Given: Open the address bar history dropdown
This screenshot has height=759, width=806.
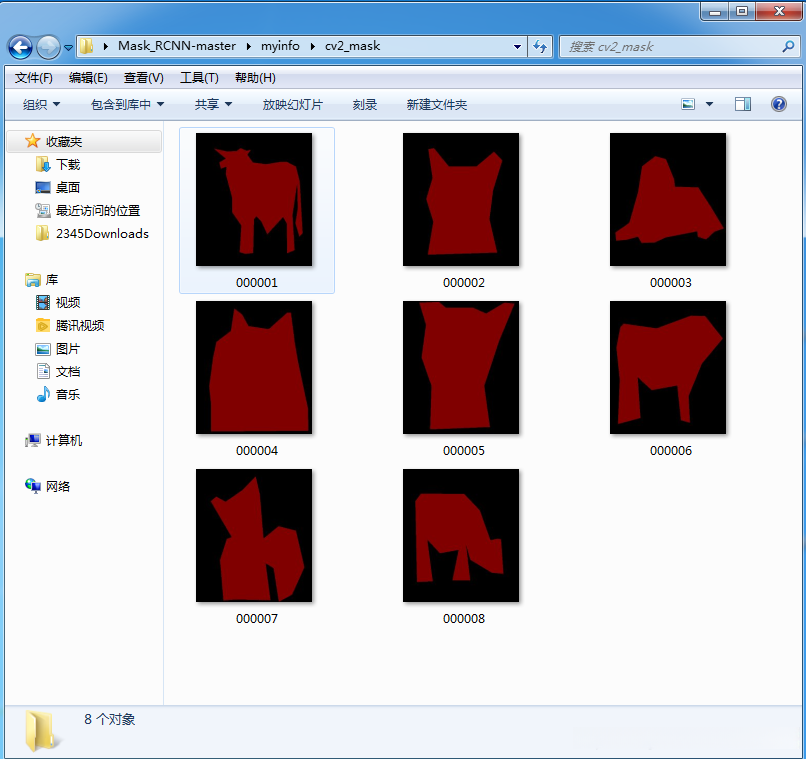Looking at the screenshot, I should (517, 47).
